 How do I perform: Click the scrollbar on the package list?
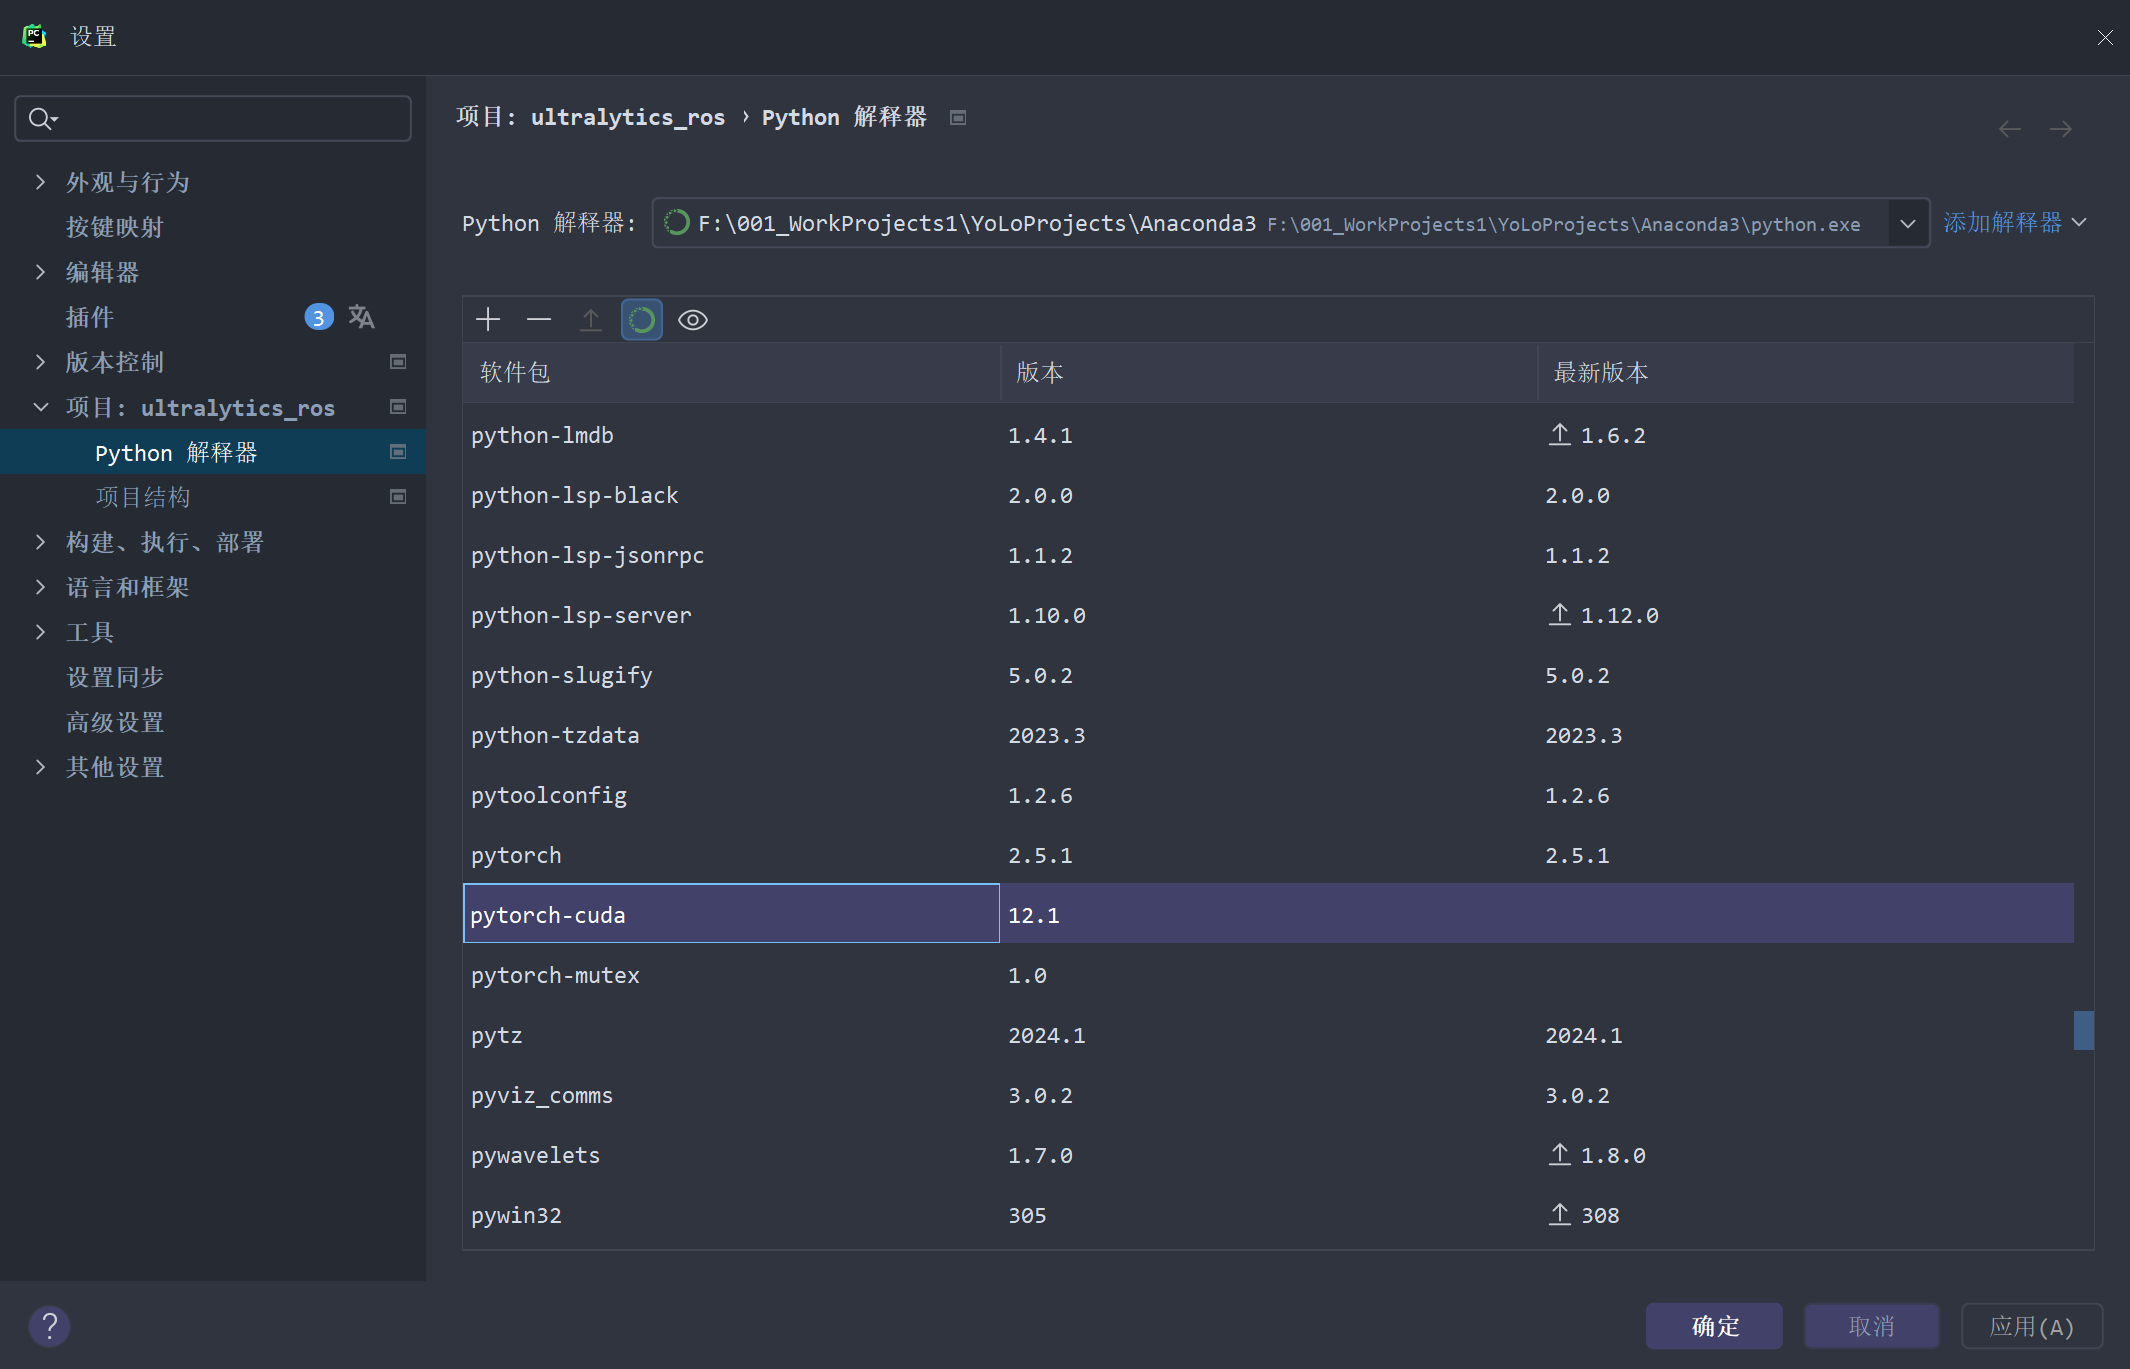pos(2082,1030)
